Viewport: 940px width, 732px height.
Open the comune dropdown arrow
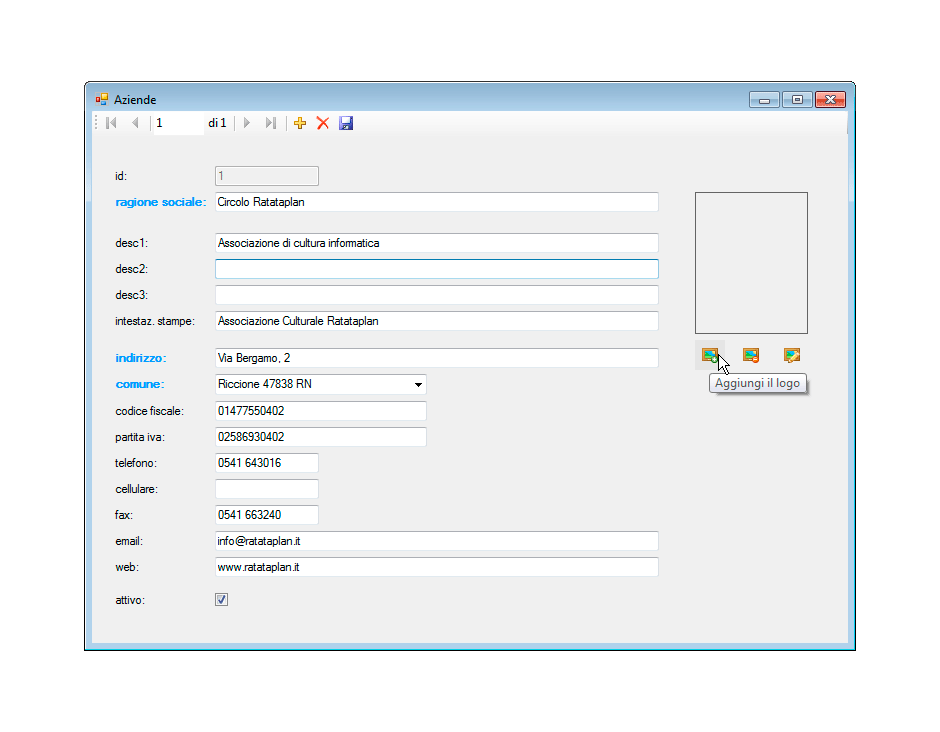pos(418,384)
